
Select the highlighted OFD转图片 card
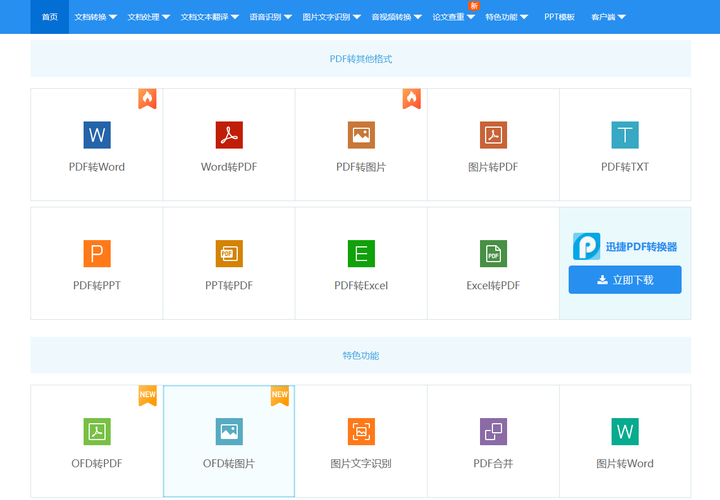(229, 441)
